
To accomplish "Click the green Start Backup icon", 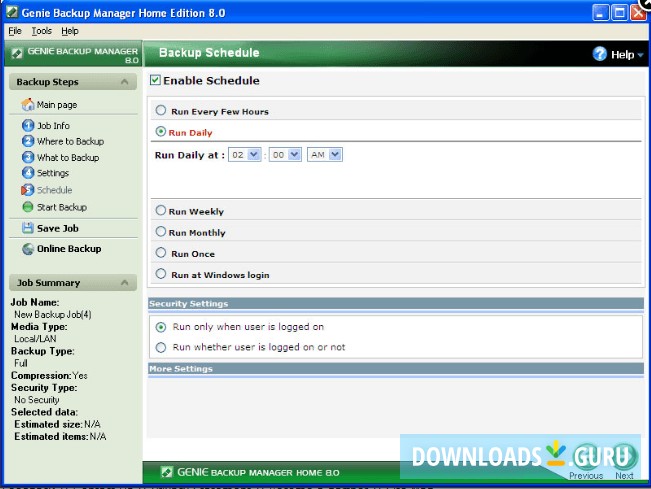I will (27, 207).
